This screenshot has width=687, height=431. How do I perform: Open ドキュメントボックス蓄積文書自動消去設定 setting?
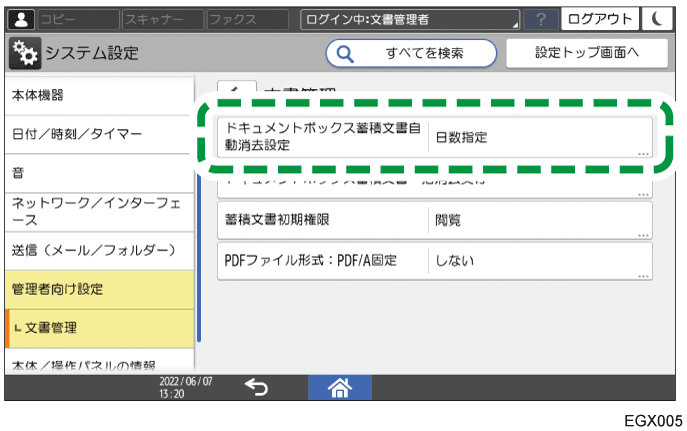tap(435, 137)
